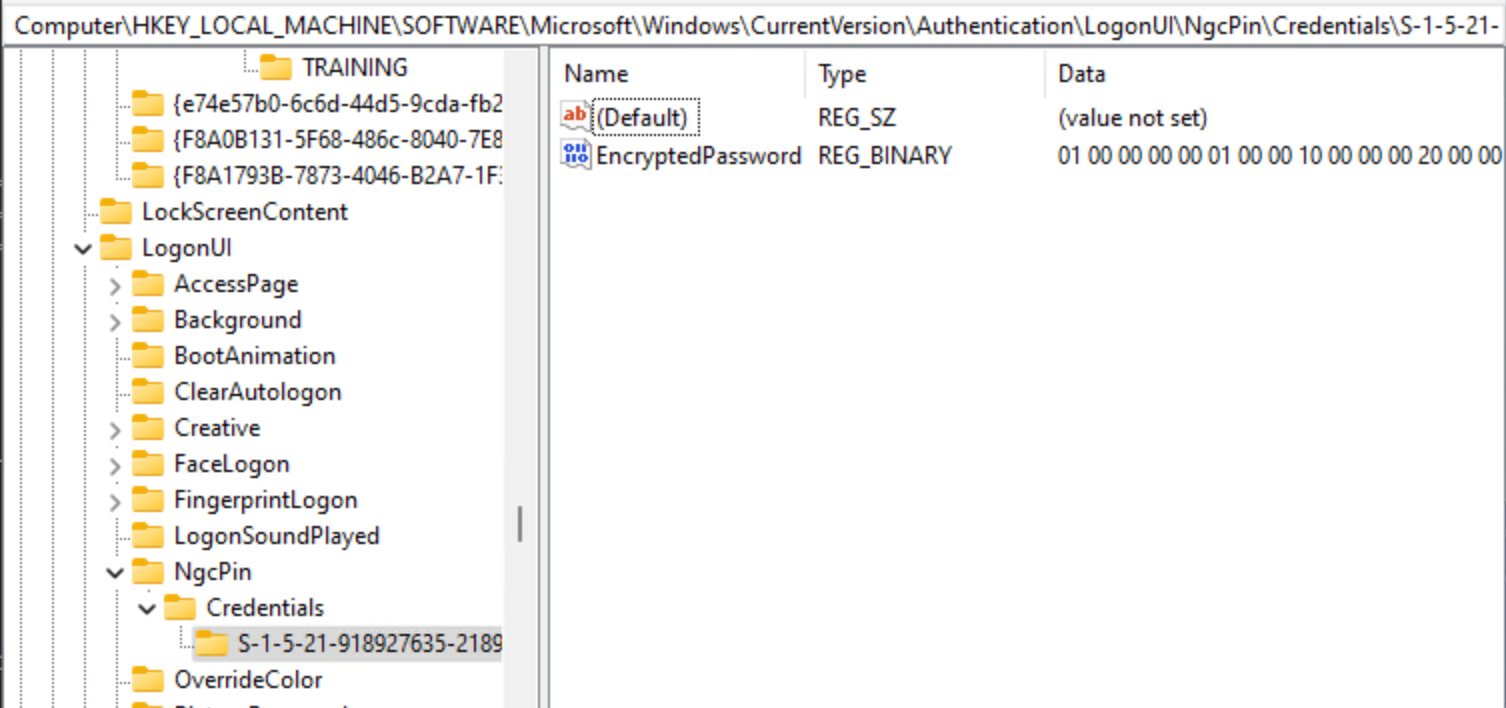Collapse the Credentials key
Image resolution: width=1506 pixels, height=708 pixels.
(147, 608)
